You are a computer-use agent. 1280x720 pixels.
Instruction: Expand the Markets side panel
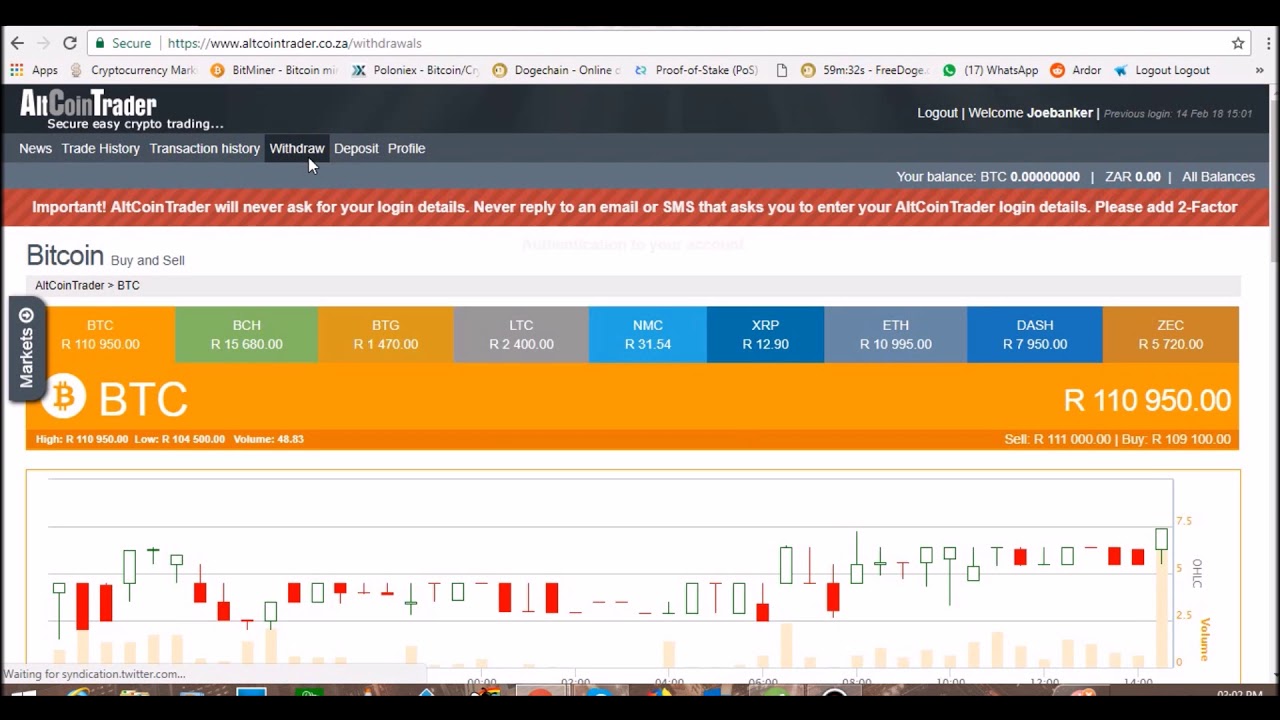(26, 348)
